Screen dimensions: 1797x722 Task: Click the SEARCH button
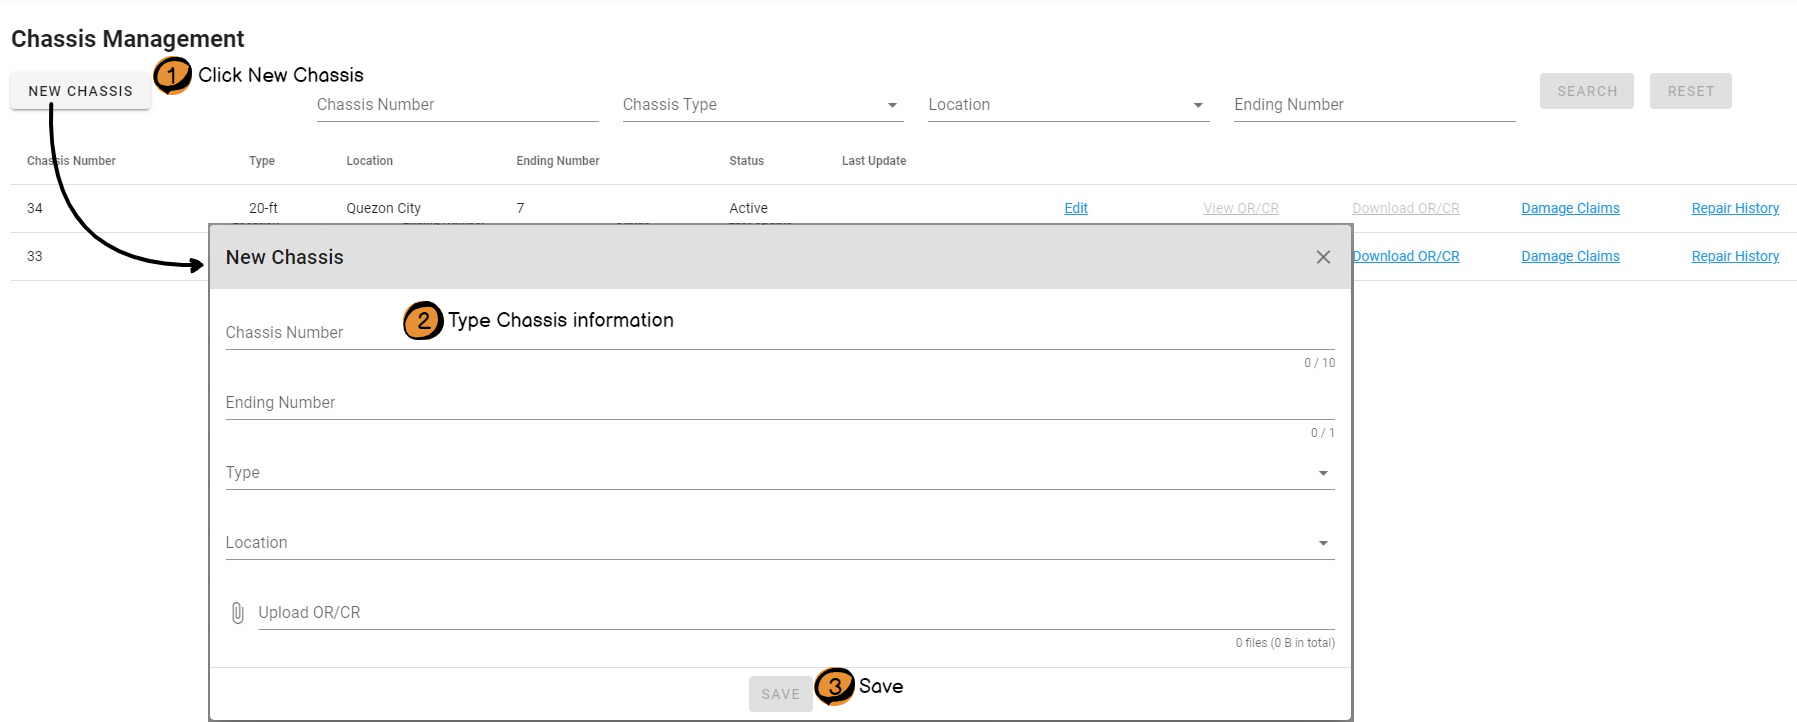(x=1586, y=91)
